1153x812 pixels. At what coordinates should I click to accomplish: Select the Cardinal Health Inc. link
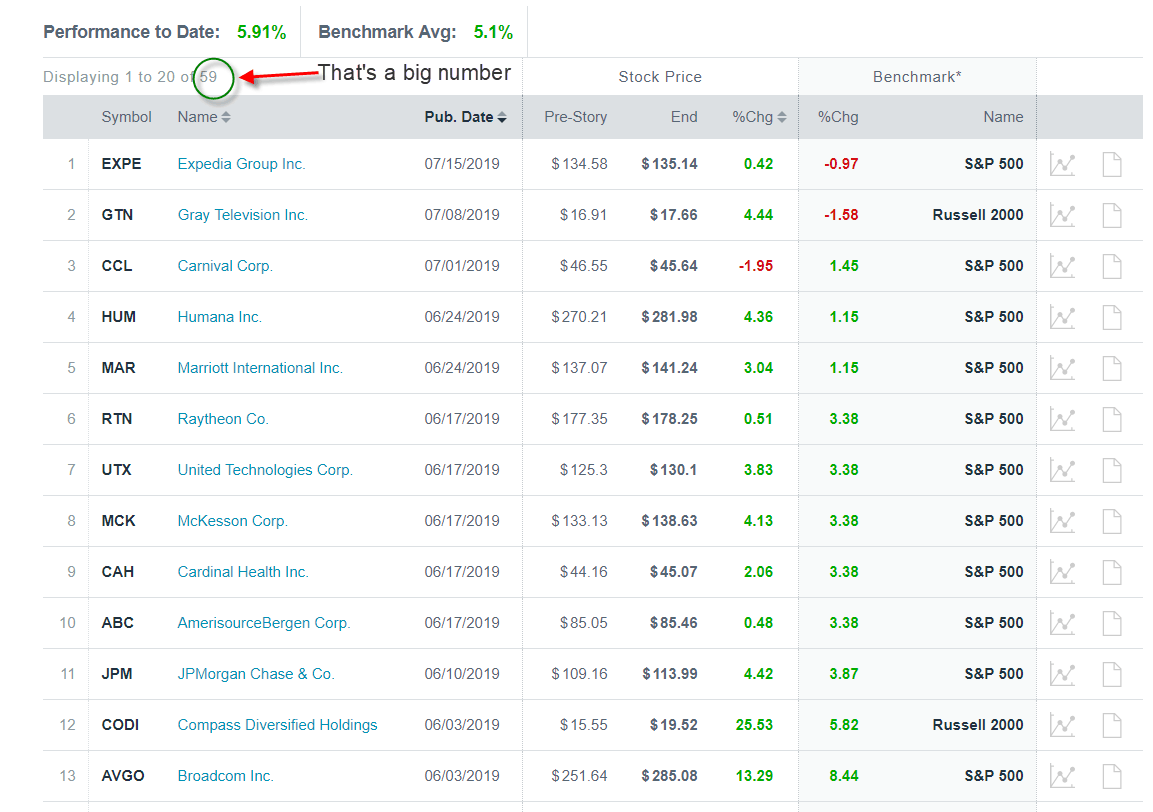(x=243, y=572)
